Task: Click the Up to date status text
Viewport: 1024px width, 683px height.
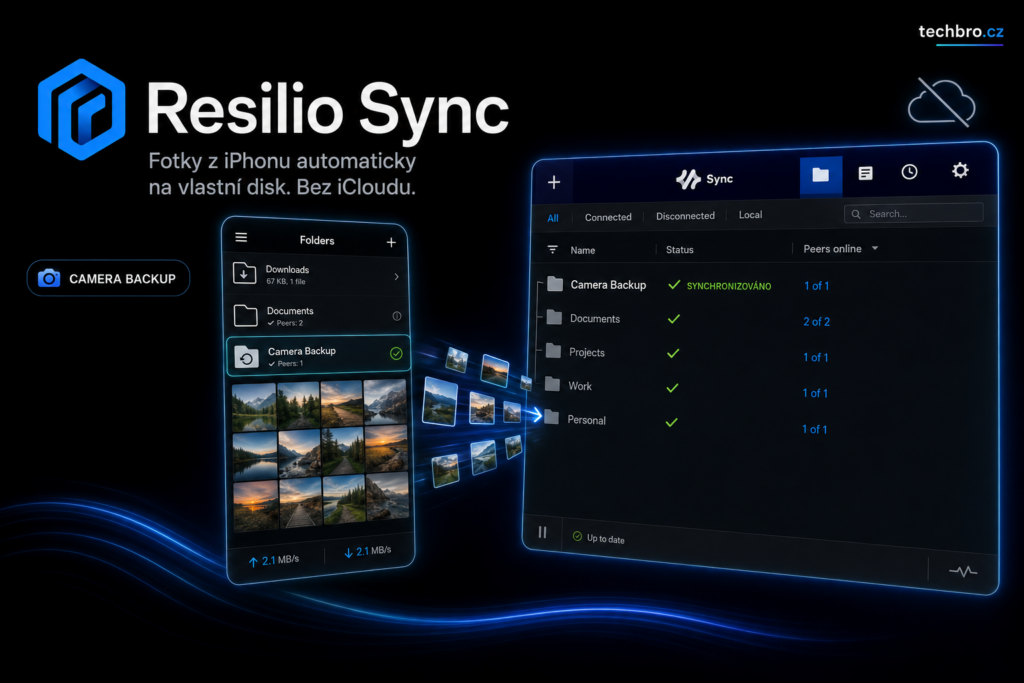Action: click(x=605, y=539)
